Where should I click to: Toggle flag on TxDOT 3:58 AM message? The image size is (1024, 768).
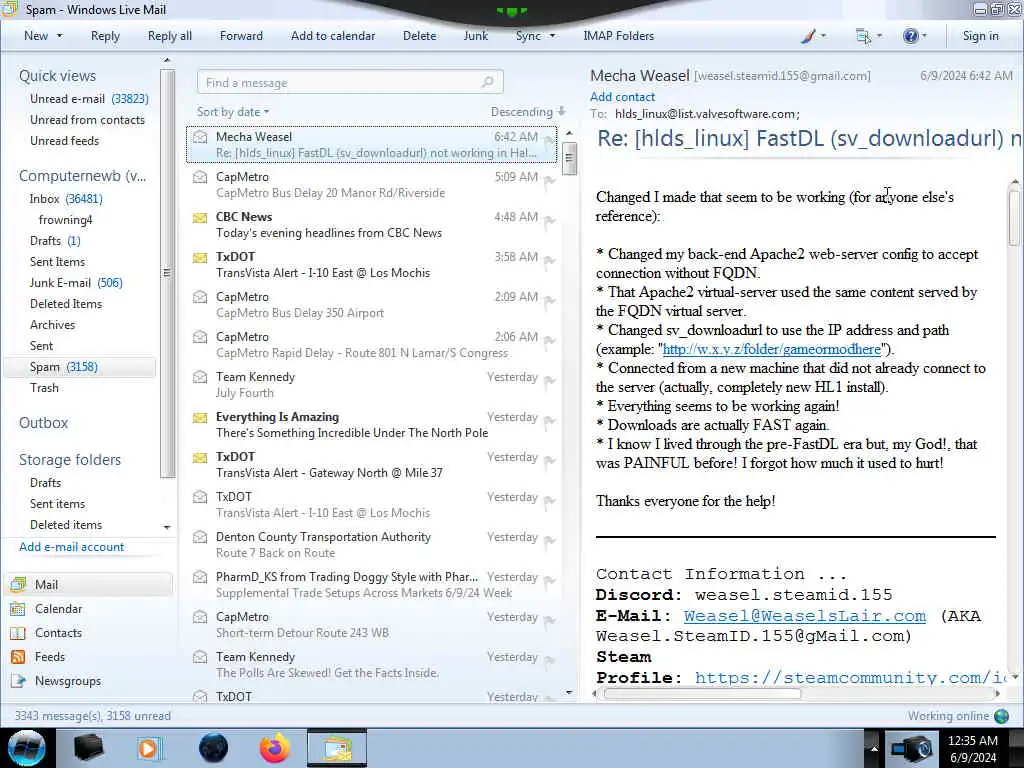[x=550, y=261]
